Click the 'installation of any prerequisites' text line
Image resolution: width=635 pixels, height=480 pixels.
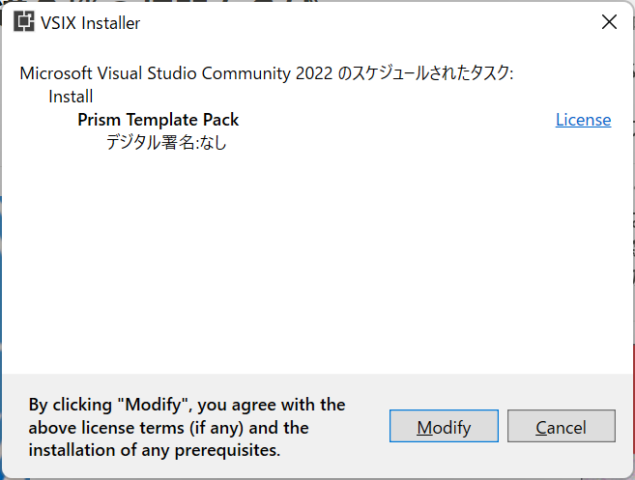[x=154, y=450]
